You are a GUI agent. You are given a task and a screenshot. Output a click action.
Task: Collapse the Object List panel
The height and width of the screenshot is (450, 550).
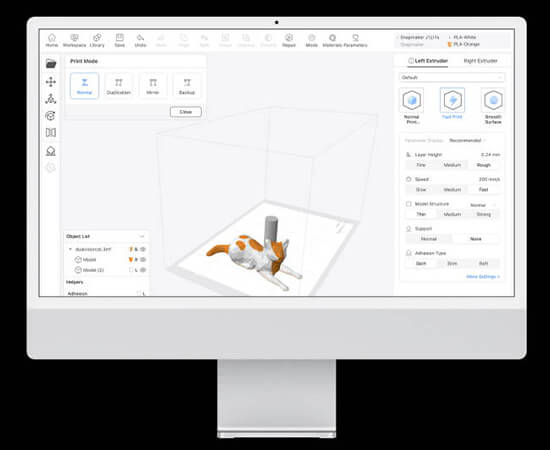(142, 236)
